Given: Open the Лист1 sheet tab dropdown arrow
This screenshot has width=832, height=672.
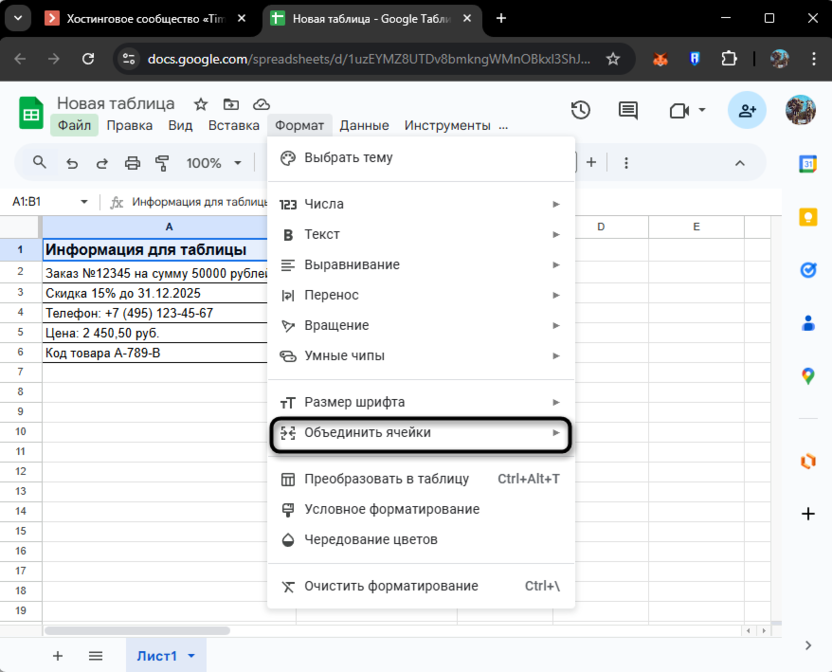Looking at the screenshot, I should (x=191, y=656).
